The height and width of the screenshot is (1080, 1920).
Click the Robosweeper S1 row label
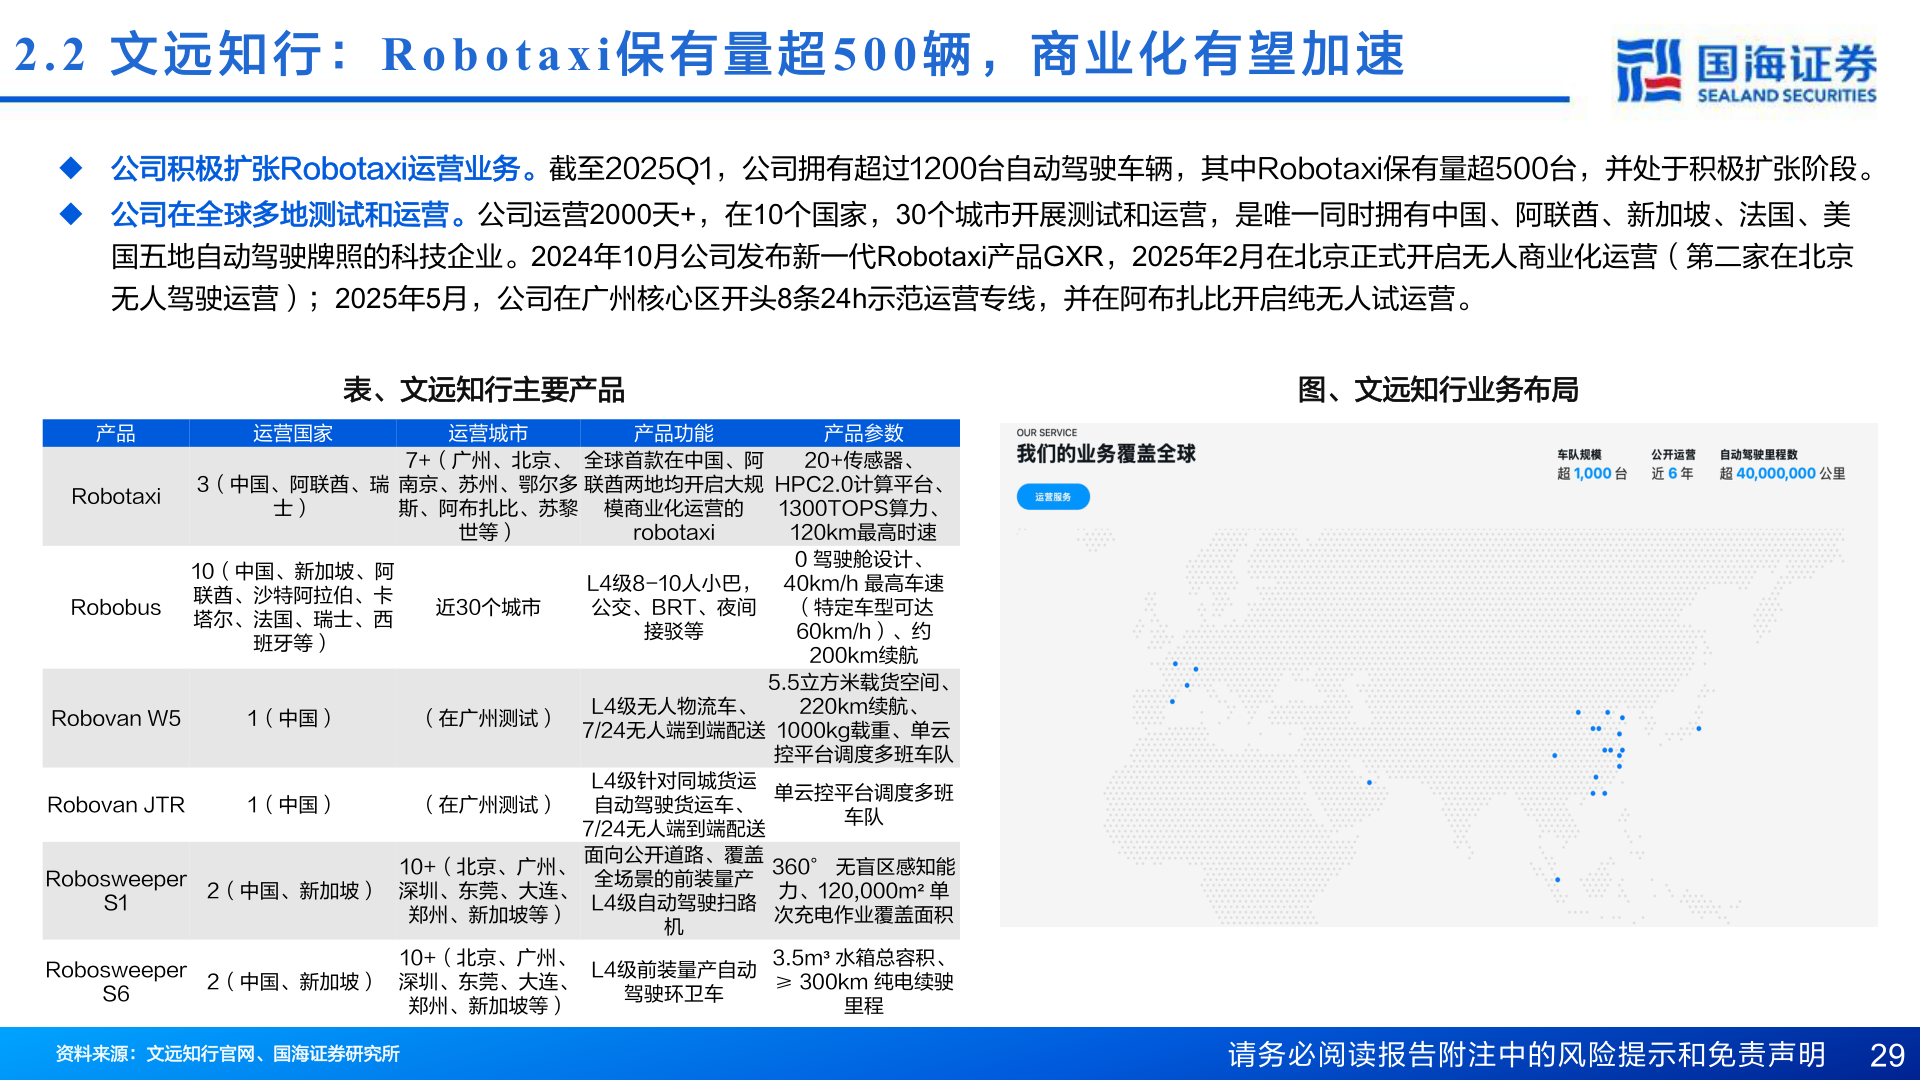[x=116, y=890]
